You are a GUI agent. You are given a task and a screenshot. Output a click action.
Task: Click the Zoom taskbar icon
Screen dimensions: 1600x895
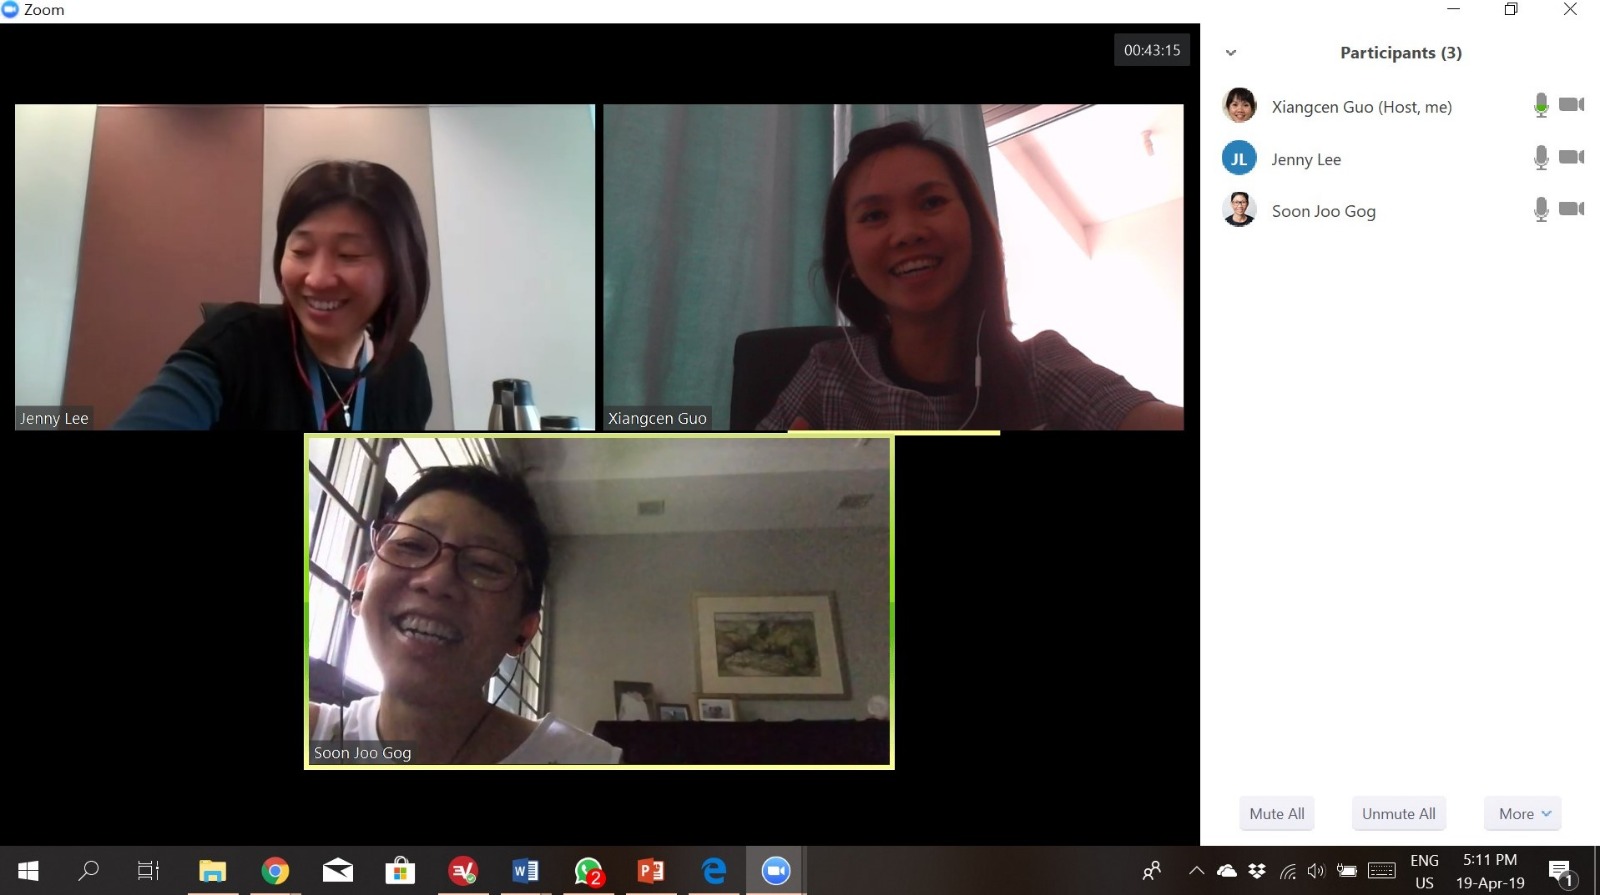tap(776, 871)
